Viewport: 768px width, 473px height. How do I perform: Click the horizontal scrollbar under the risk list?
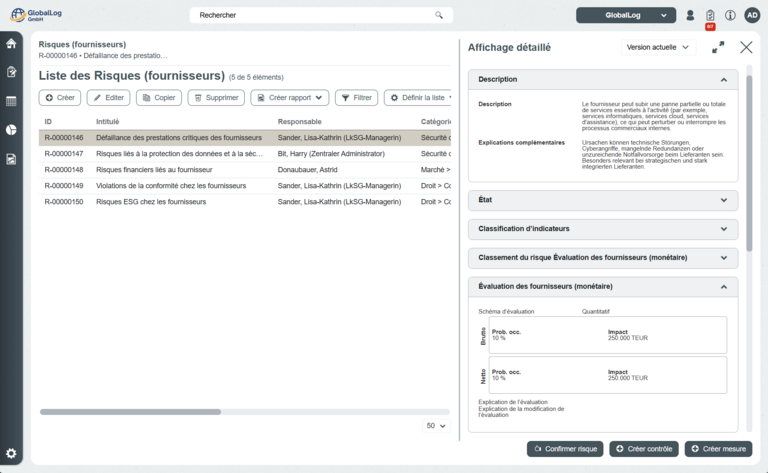[x=130, y=411]
